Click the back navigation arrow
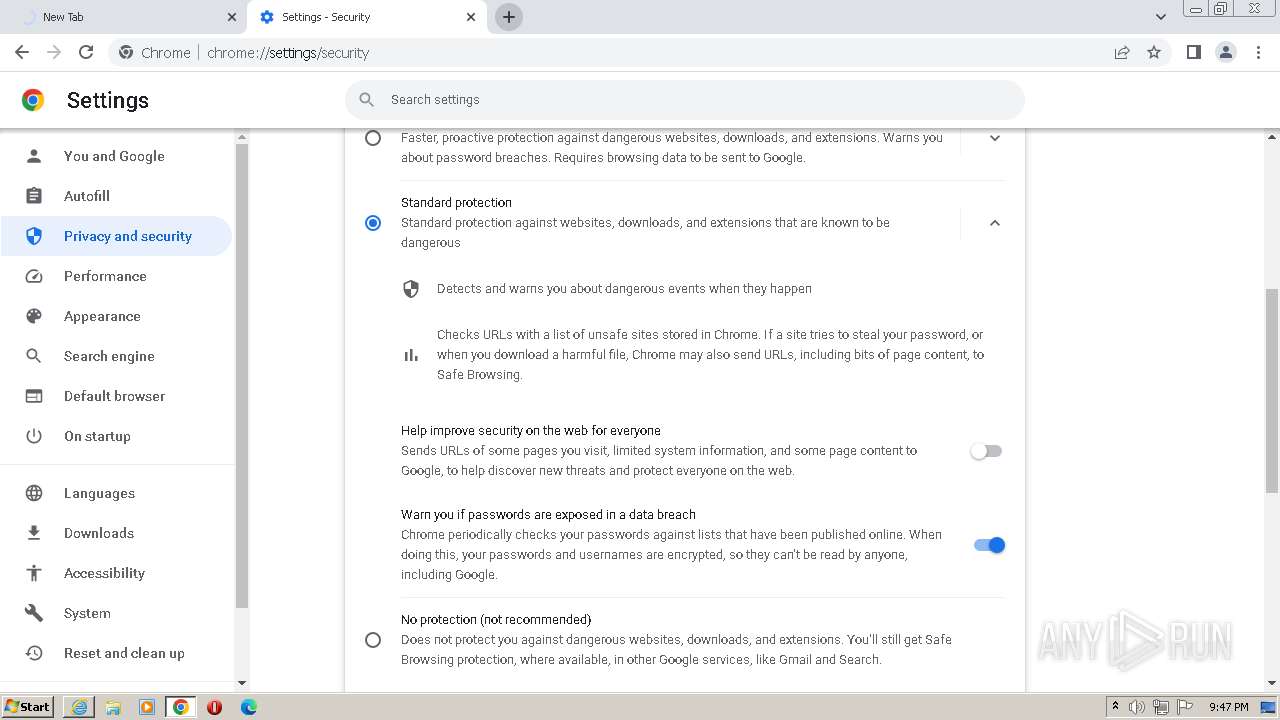This screenshot has width=1280, height=720. pos(22,52)
